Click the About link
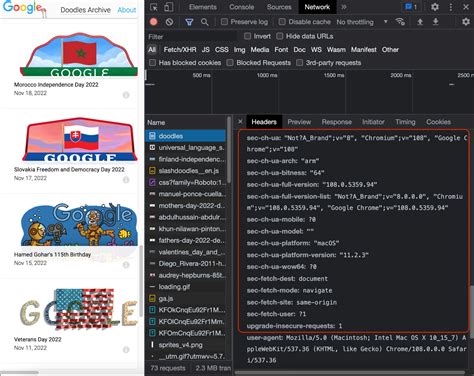 point(127,10)
